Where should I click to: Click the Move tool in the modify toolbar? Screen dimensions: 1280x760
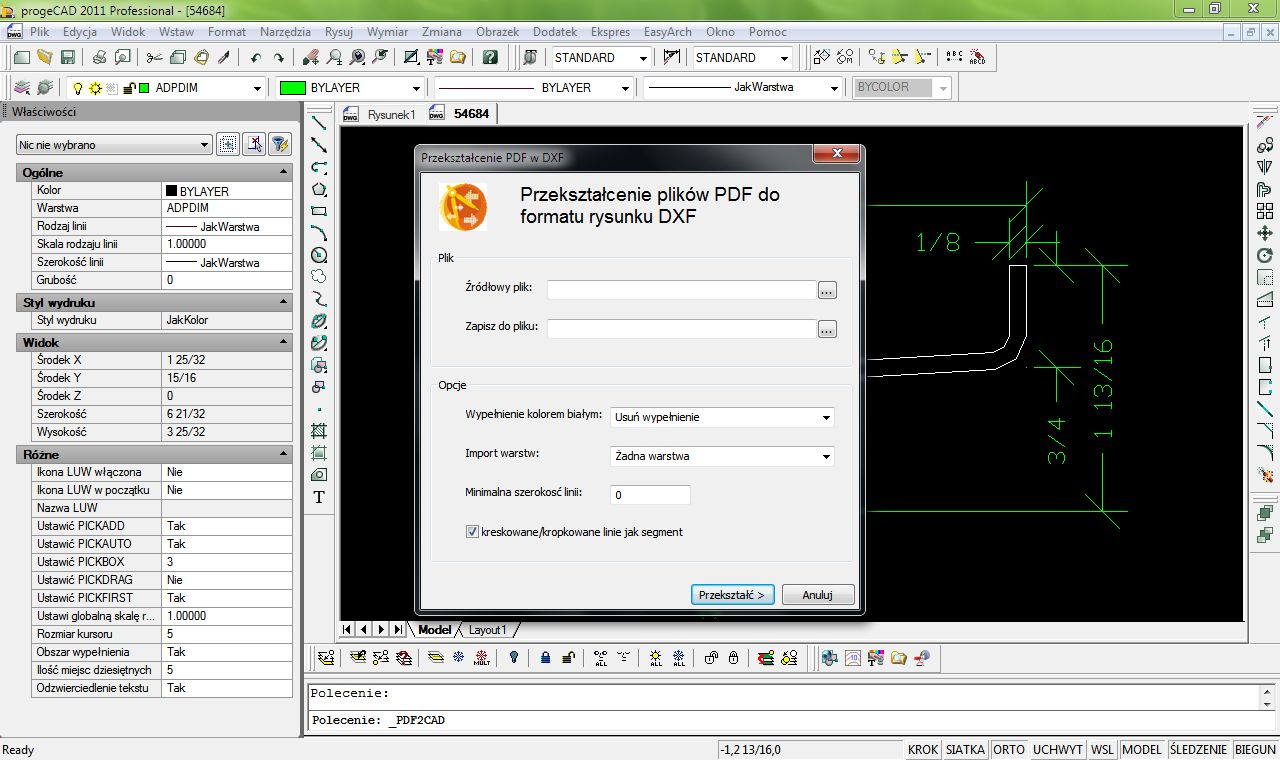[x=1265, y=233]
